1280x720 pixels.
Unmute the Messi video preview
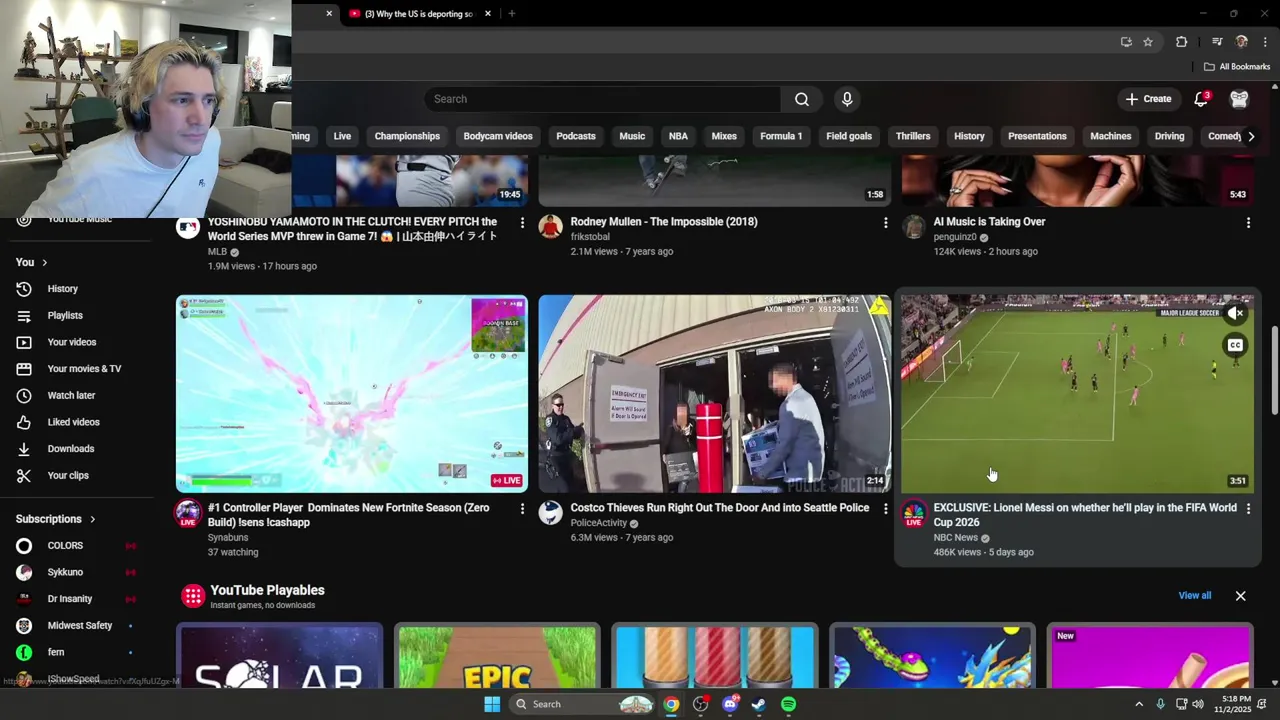pos(1236,313)
